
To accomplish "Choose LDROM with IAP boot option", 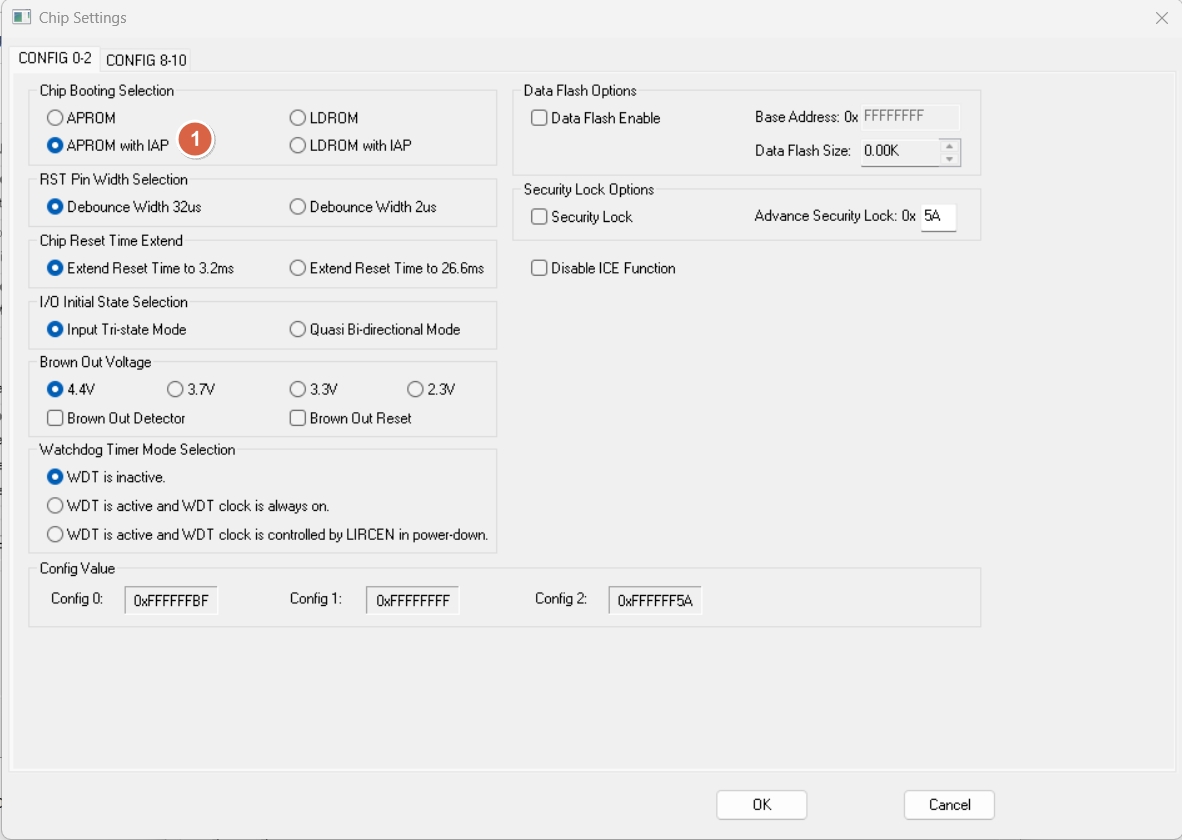I will pyautogui.click(x=298, y=146).
